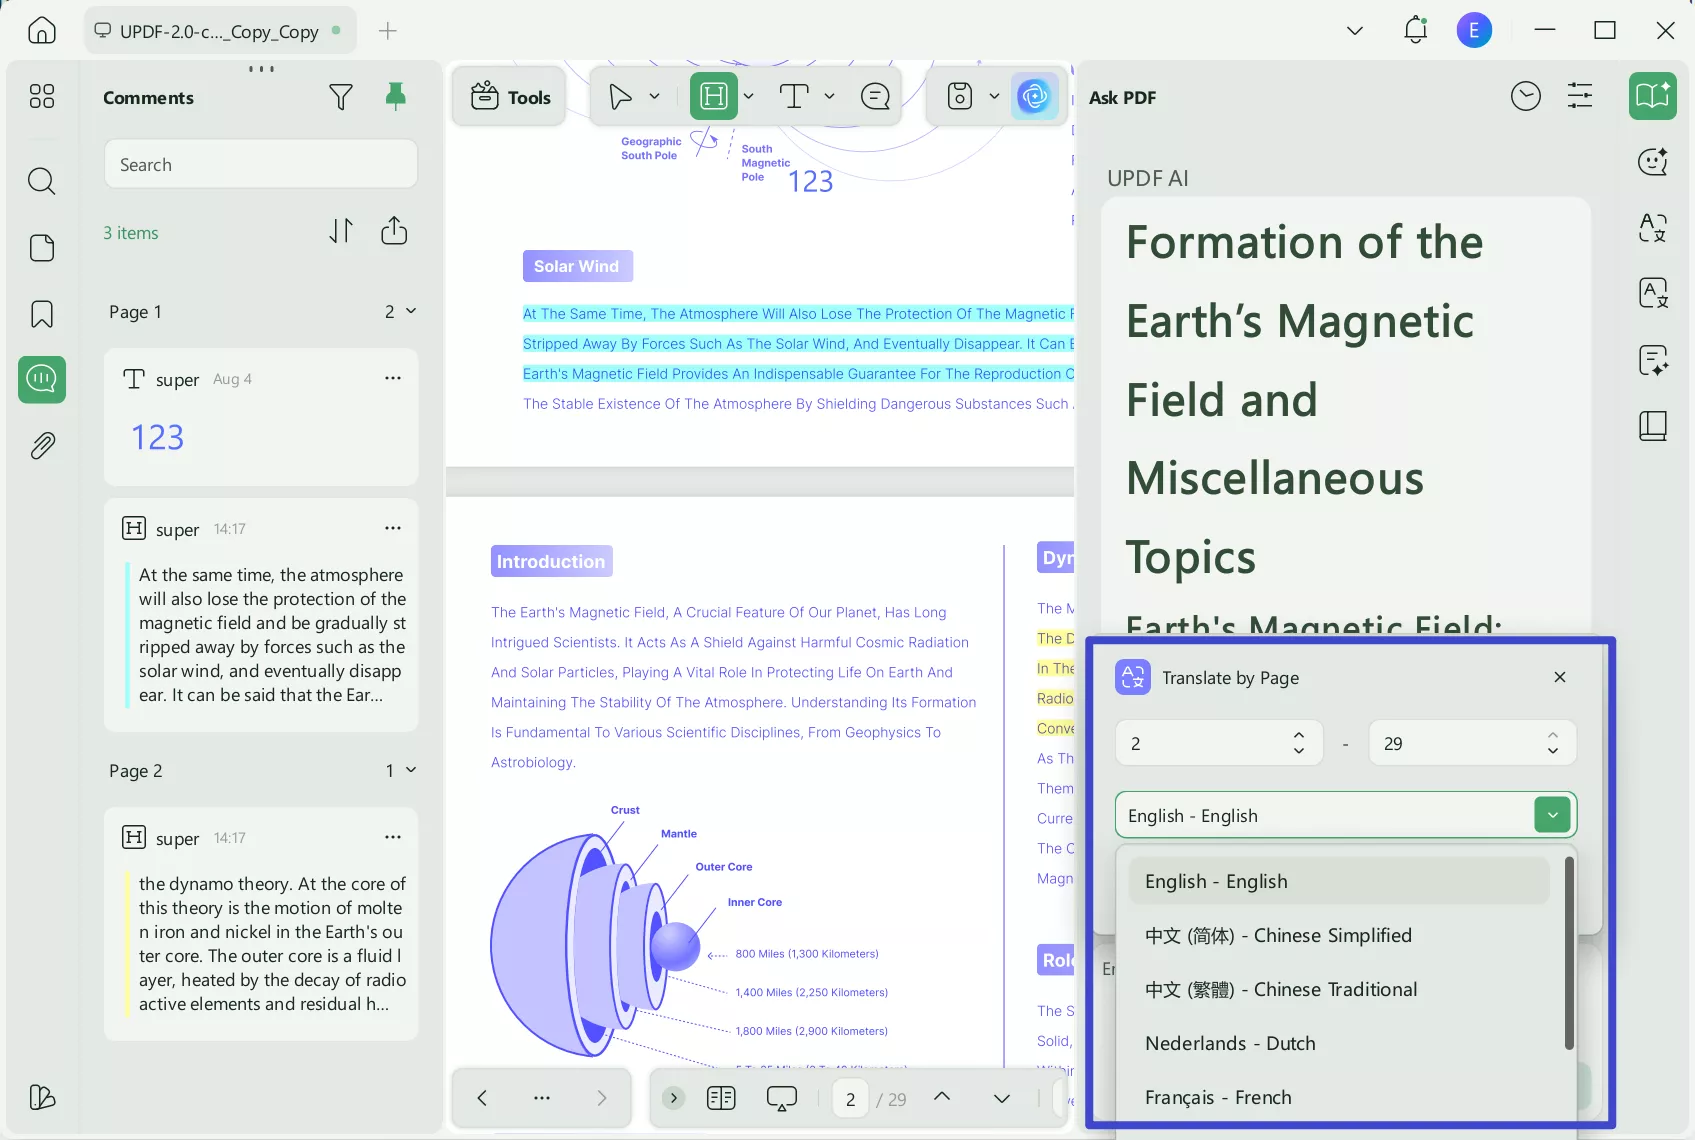The width and height of the screenshot is (1695, 1140).
Task: Click the stamp/save tool icon in toolbar
Action: coord(960,97)
